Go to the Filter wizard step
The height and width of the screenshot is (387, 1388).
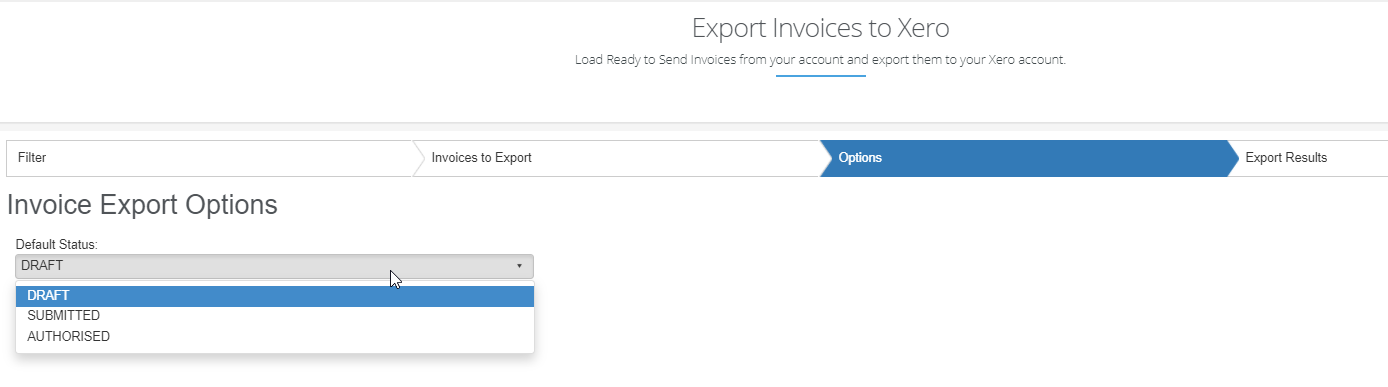210,158
